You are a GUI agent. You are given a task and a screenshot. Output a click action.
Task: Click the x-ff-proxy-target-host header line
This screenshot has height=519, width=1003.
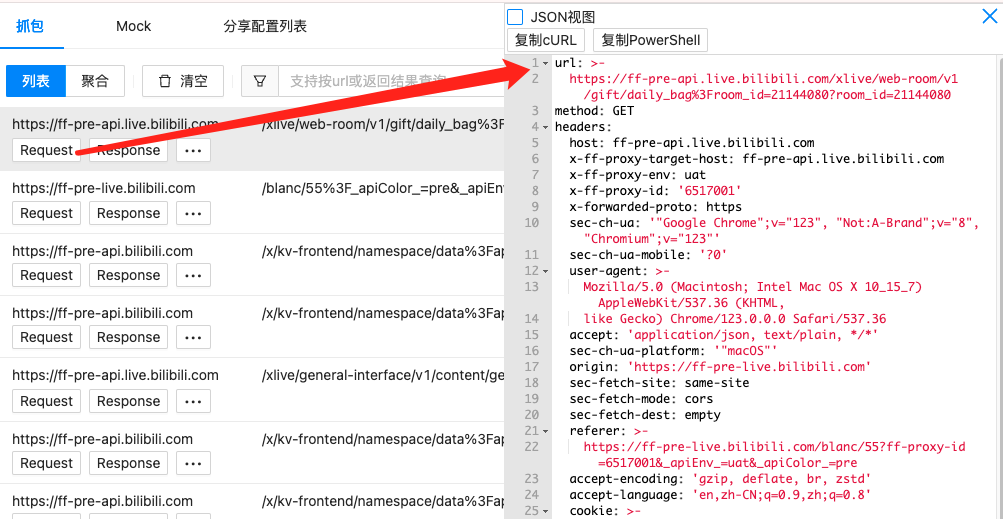tap(757, 159)
